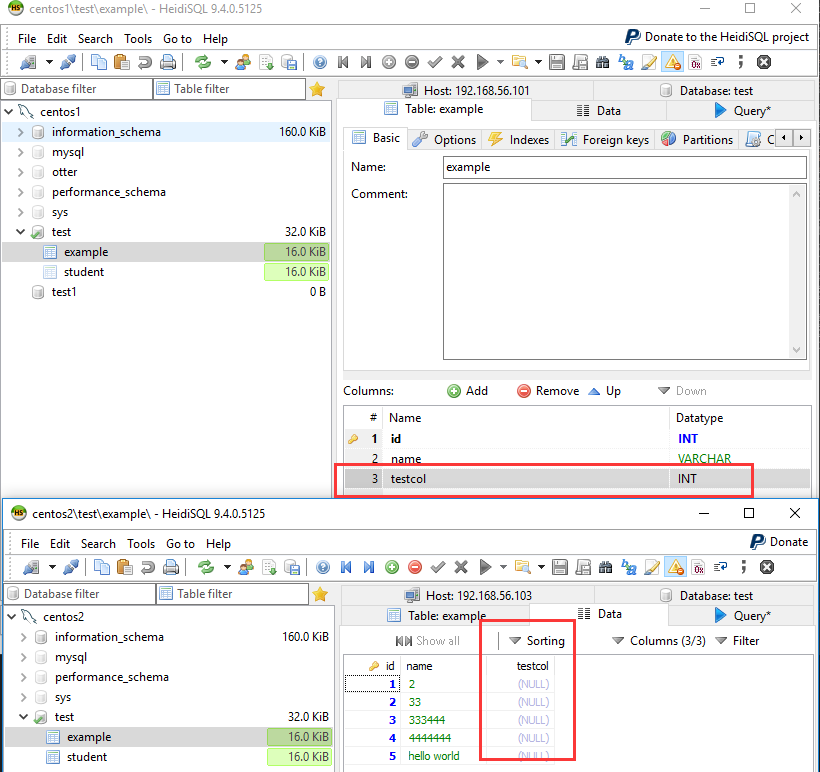Screen dimensions: 820x772
Task: Click Help icon in centos1 window toolbar
Action: pyautogui.click(x=320, y=63)
